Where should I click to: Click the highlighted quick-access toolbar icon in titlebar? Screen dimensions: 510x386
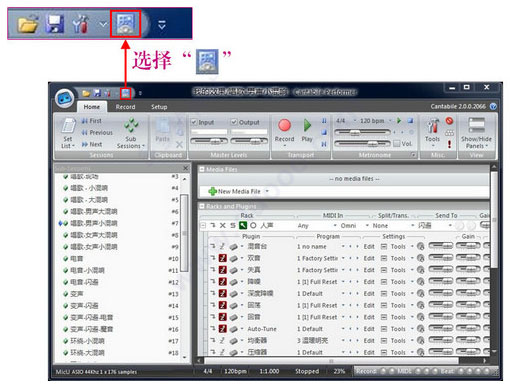click(x=126, y=93)
